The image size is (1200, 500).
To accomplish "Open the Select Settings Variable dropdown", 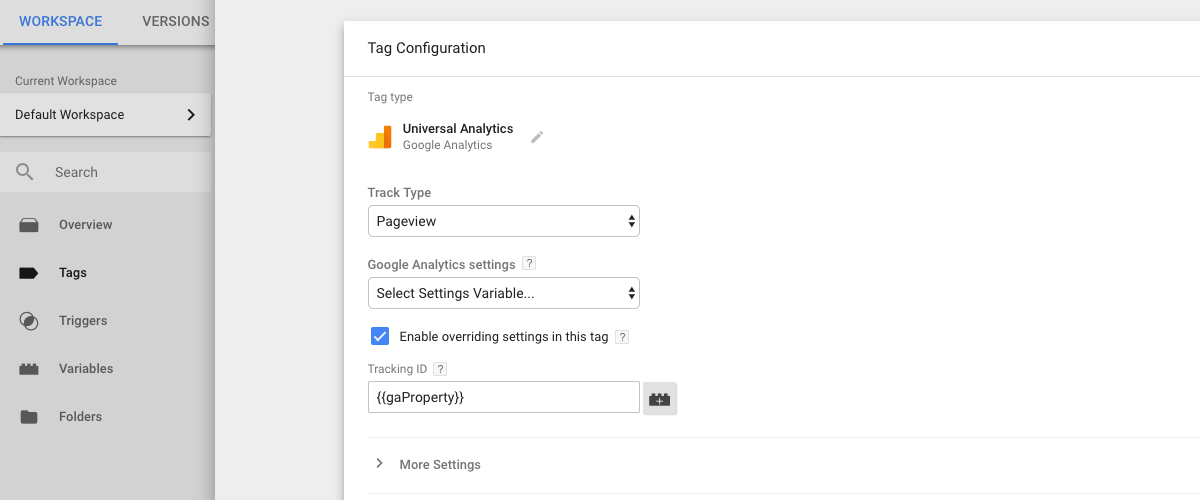I will click(x=504, y=293).
